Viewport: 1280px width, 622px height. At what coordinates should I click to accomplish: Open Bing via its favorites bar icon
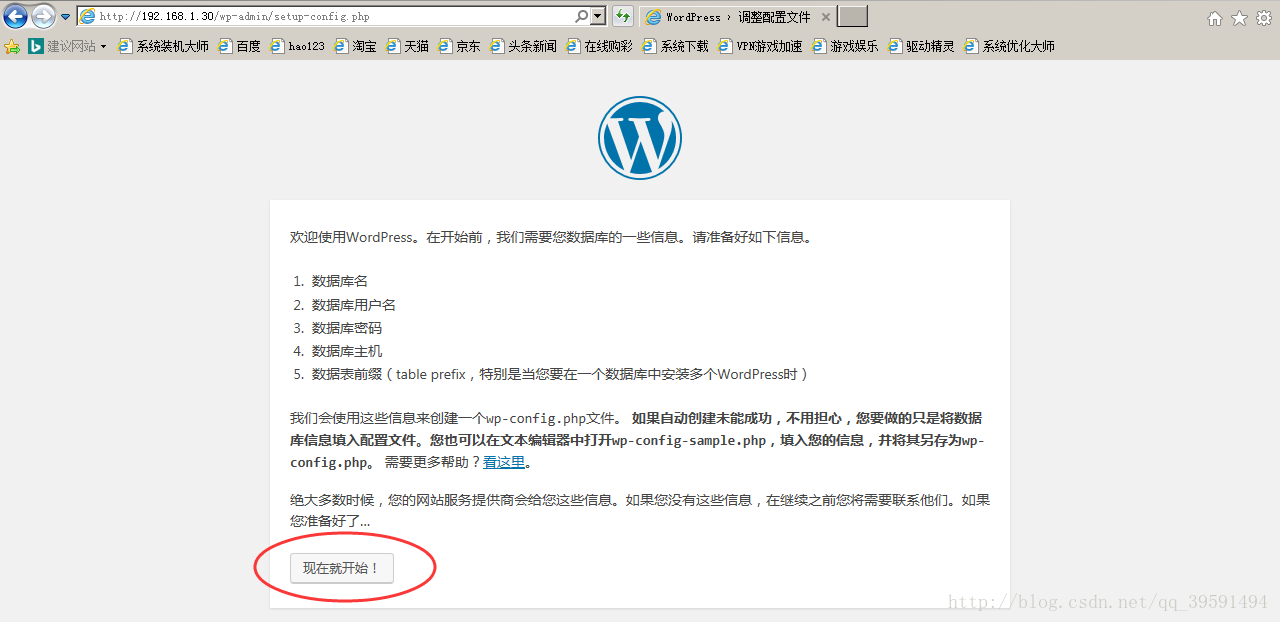[35, 45]
